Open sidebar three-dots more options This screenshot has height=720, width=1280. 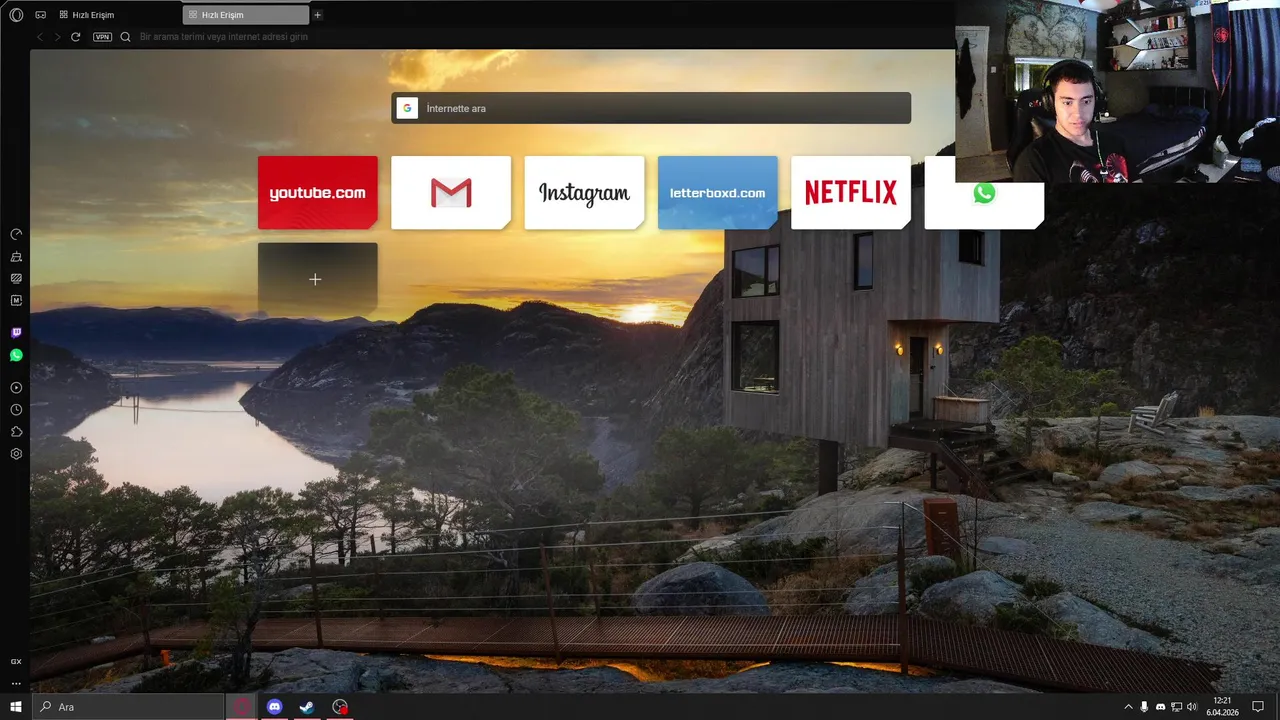coord(16,683)
